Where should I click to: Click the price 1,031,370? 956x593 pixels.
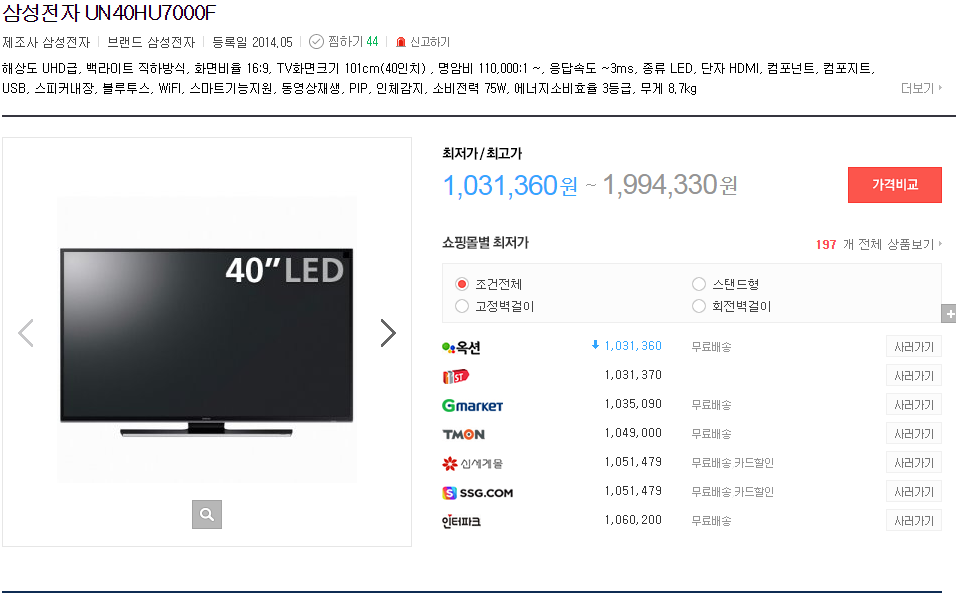point(633,375)
